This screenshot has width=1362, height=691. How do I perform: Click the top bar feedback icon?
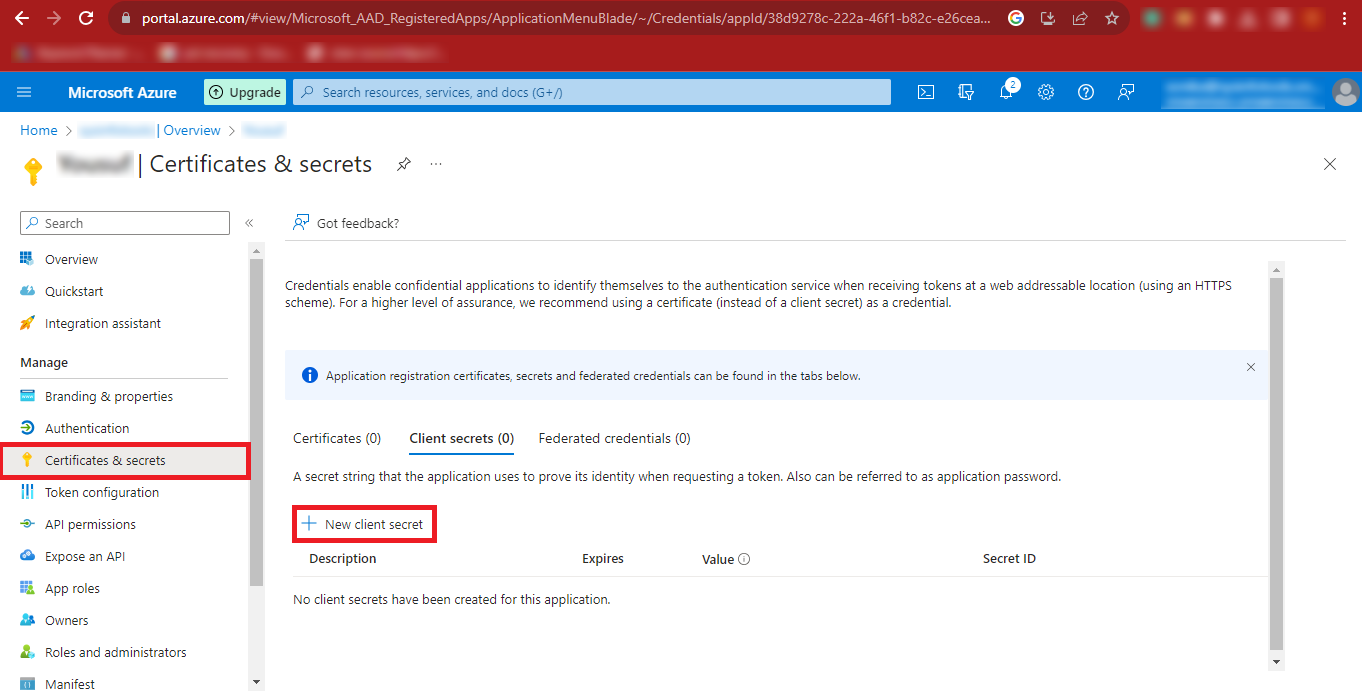tap(1126, 92)
